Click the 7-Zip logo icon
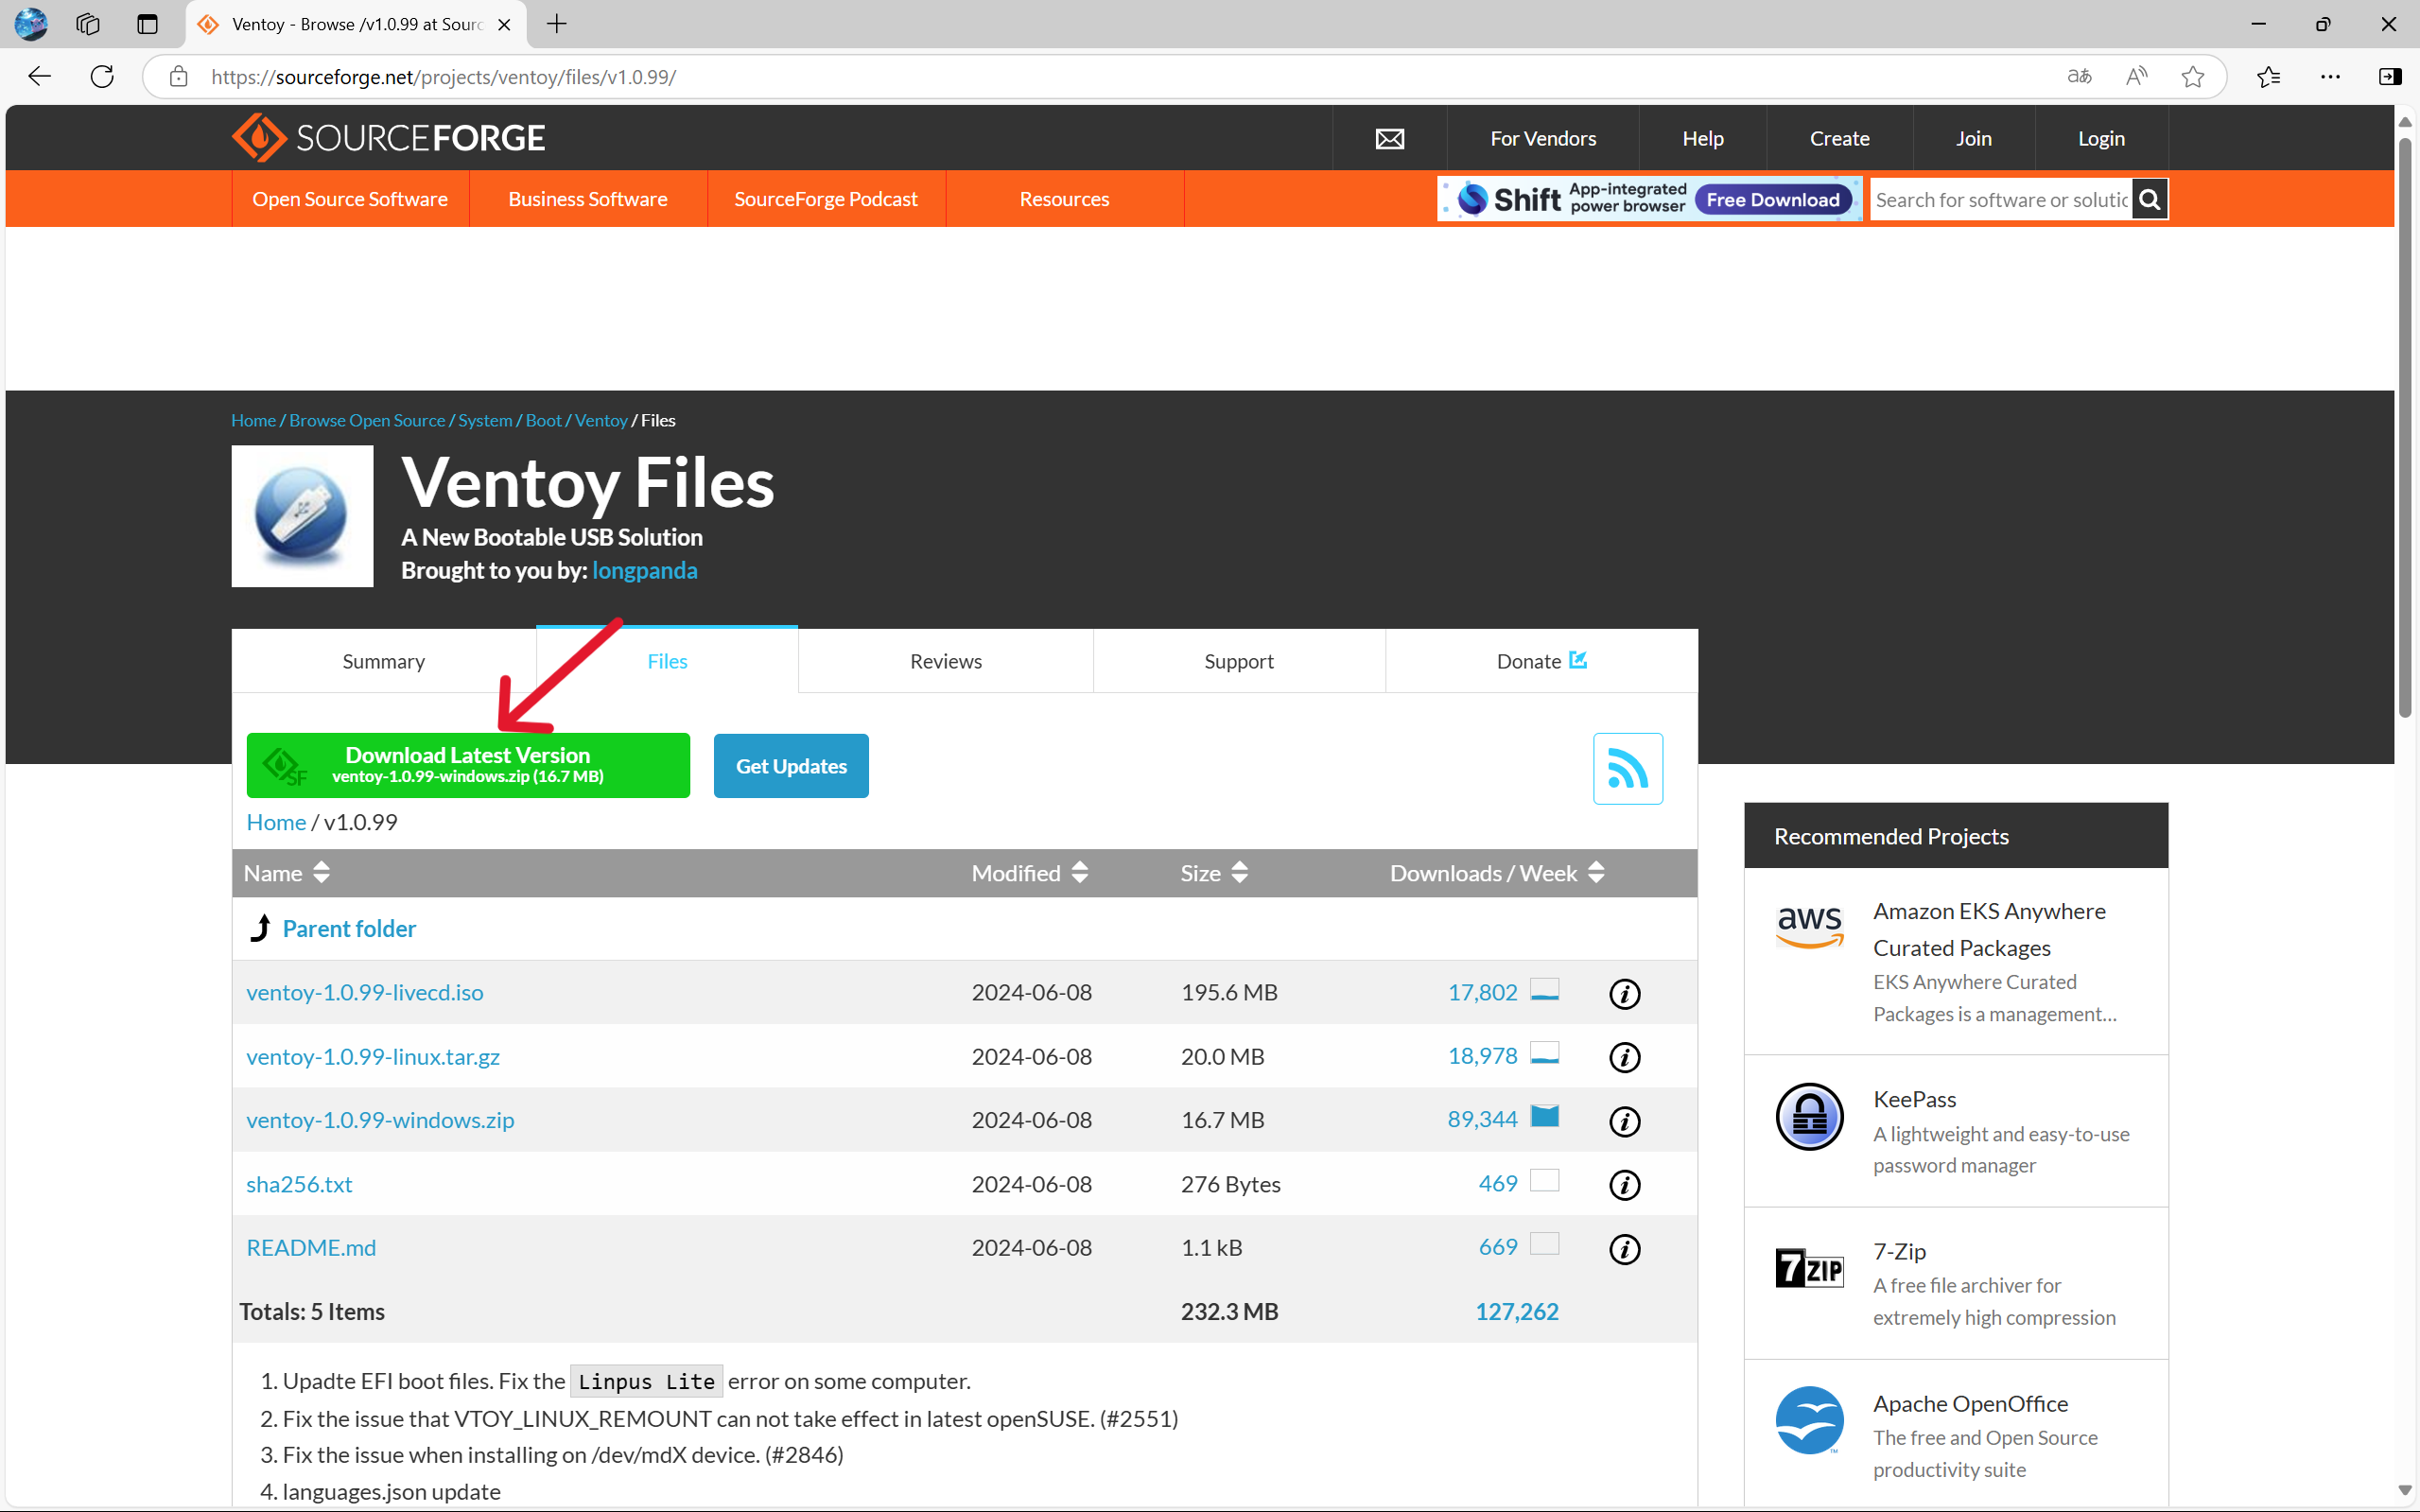 pos(1809,1268)
